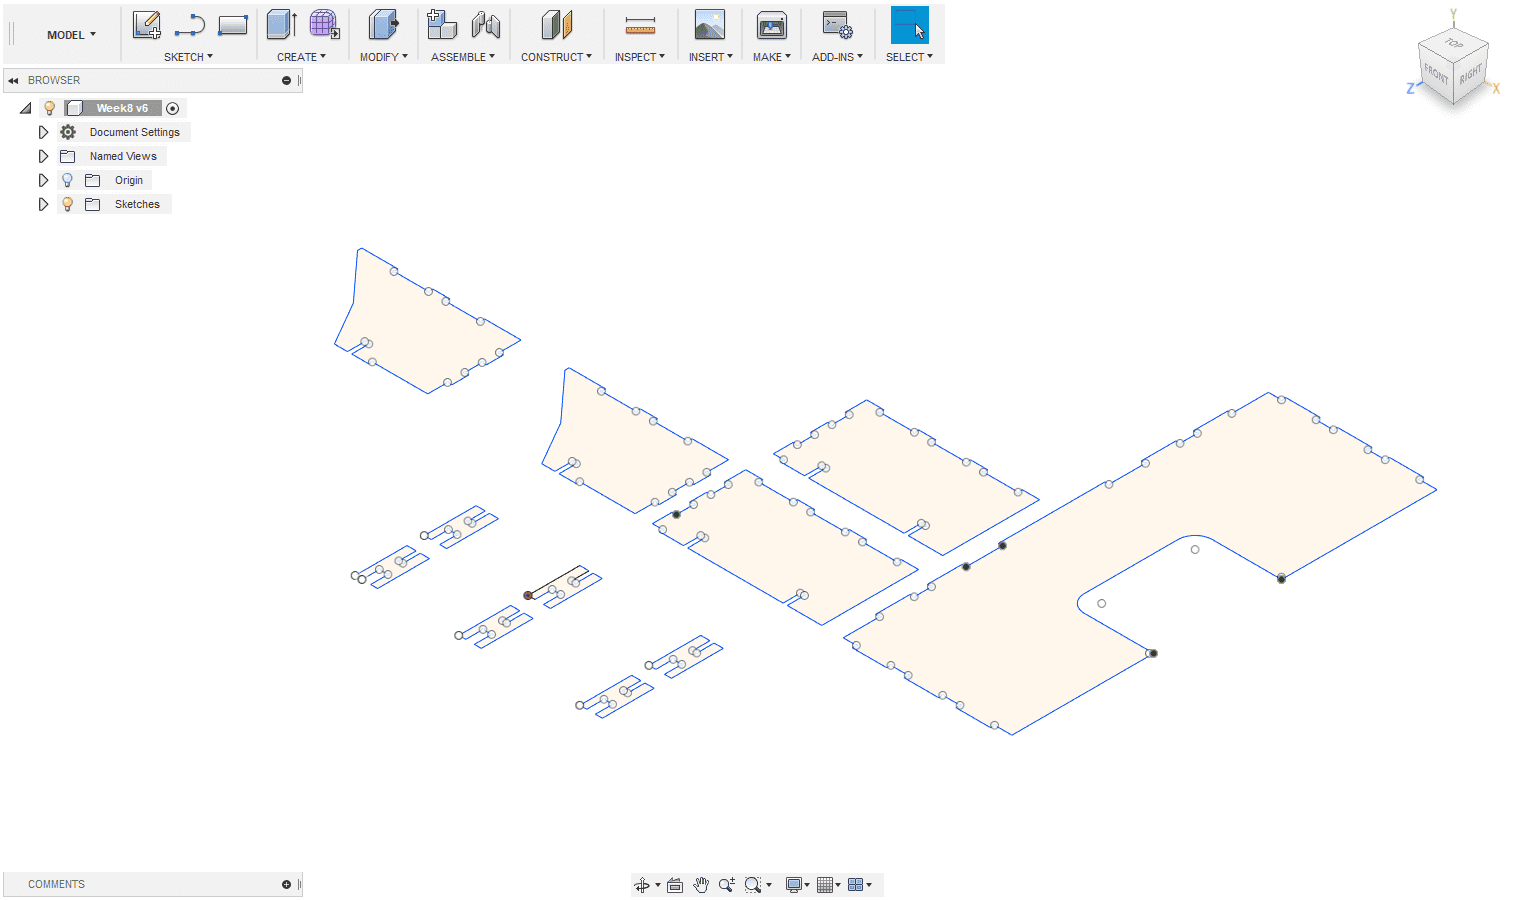The image size is (1515, 900).
Task: Click the COMMENTS panel header
Action: tap(153, 884)
